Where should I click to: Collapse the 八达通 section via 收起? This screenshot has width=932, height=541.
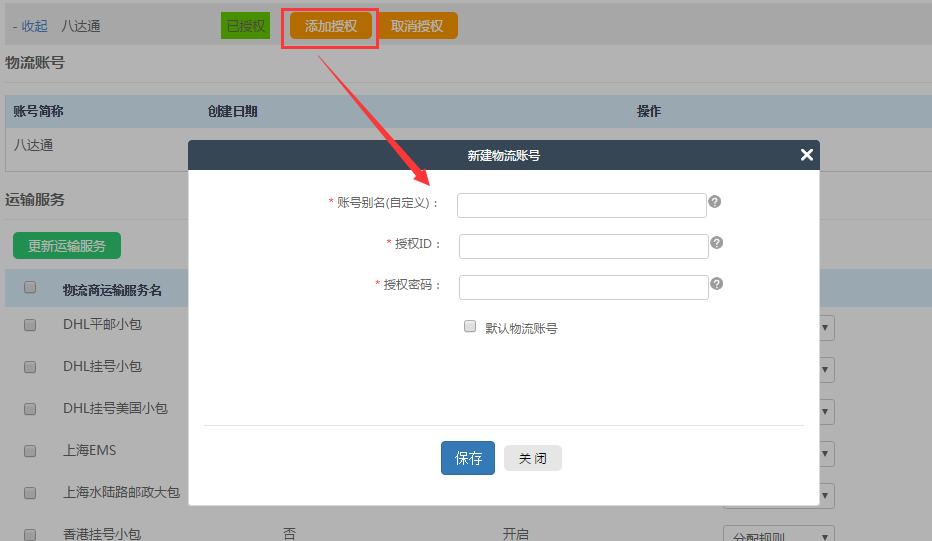pos(30,26)
